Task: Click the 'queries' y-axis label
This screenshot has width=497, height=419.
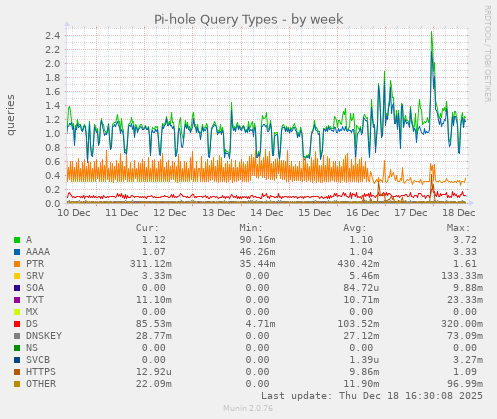Action: [11, 115]
